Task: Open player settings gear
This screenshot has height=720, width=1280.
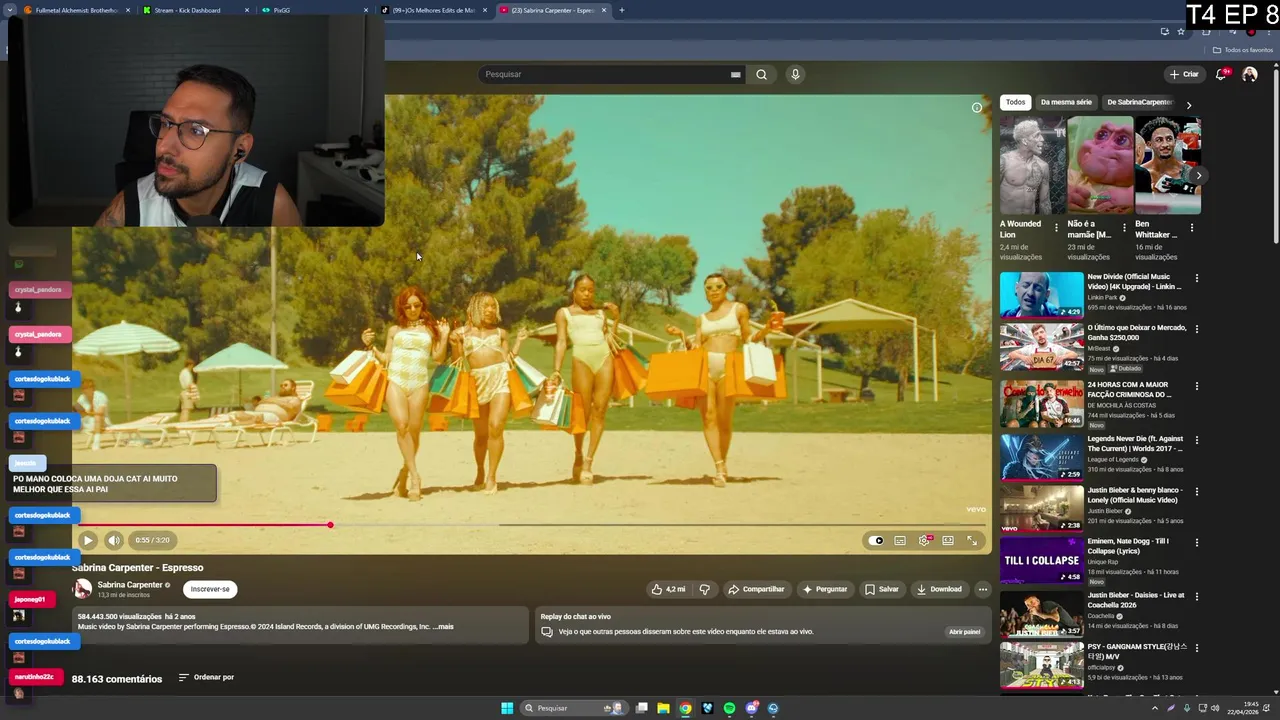Action: pos(925,541)
